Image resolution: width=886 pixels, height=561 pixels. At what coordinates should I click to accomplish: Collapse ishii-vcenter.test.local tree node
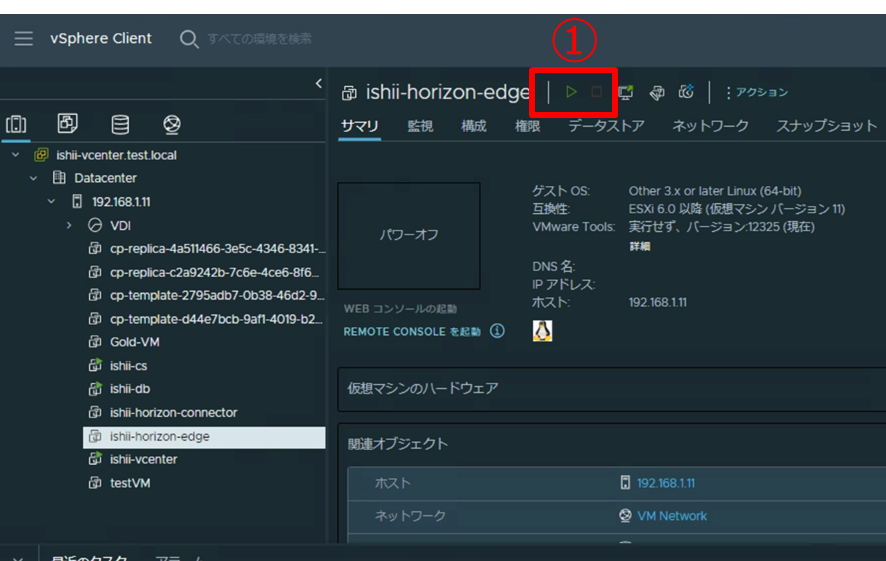[x=16, y=155]
